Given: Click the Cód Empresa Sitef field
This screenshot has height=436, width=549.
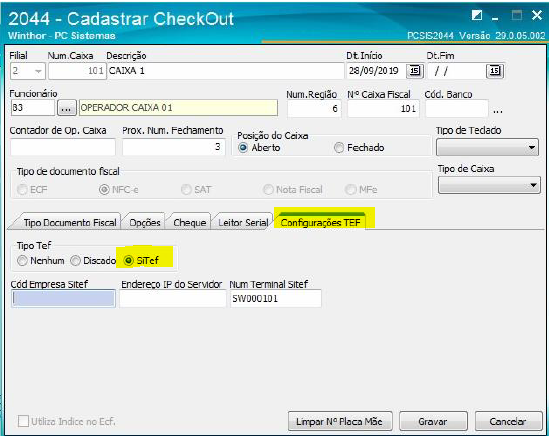Looking at the screenshot, I should point(63,299).
